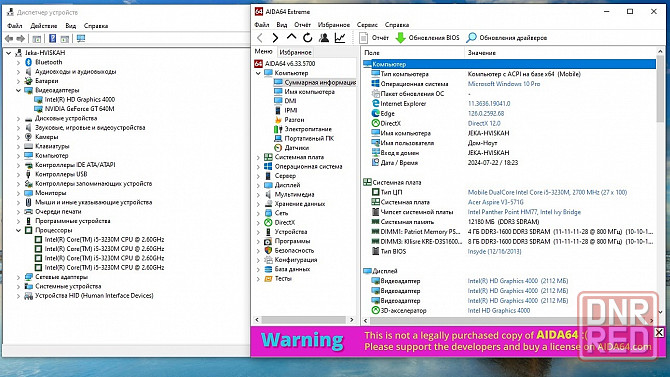The height and width of the screenshot is (377, 670).
Task: Select Камеры in Device Manager
Action: (47, 137)
